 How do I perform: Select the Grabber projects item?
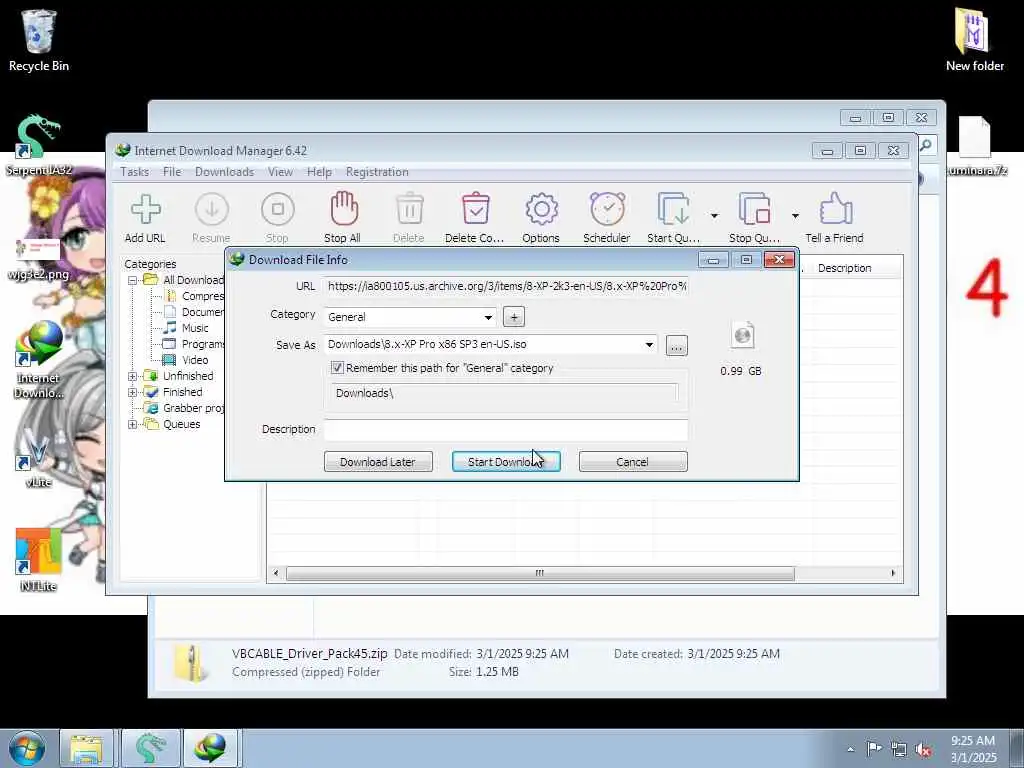(x=193, y=408)
